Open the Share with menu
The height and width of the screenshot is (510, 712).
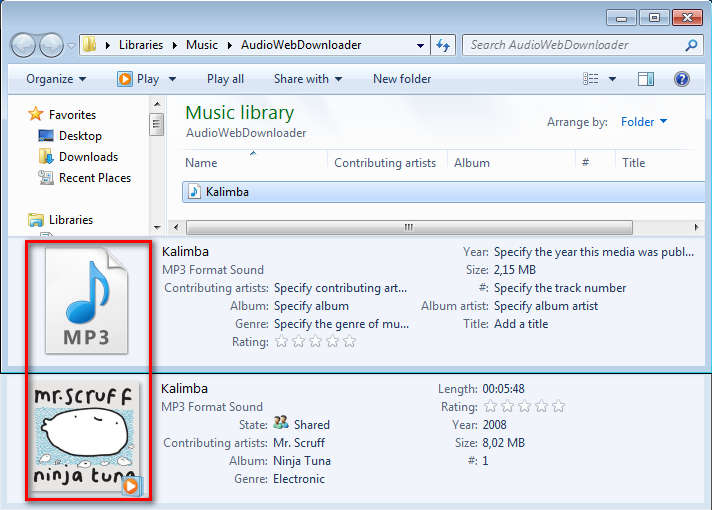pos(308,79)
